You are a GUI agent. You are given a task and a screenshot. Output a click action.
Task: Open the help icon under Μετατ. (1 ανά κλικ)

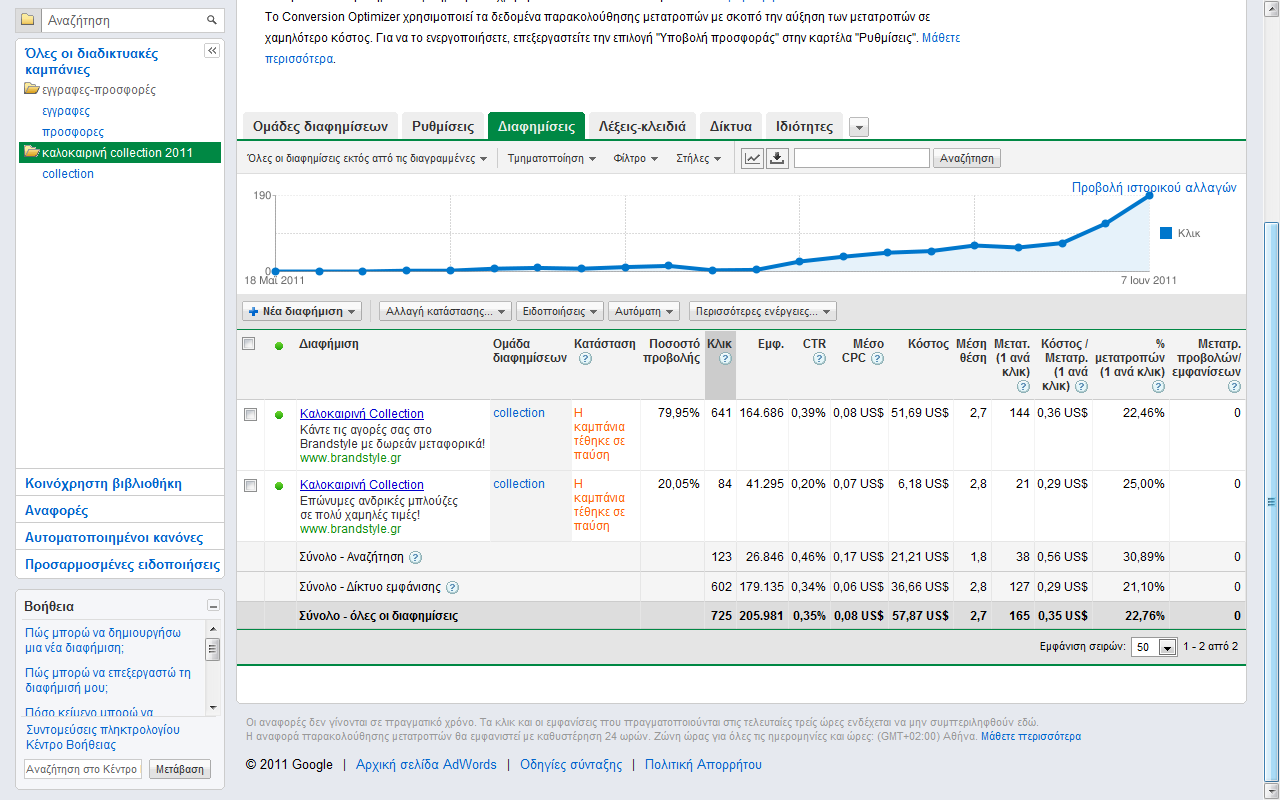pos(1023,387)
